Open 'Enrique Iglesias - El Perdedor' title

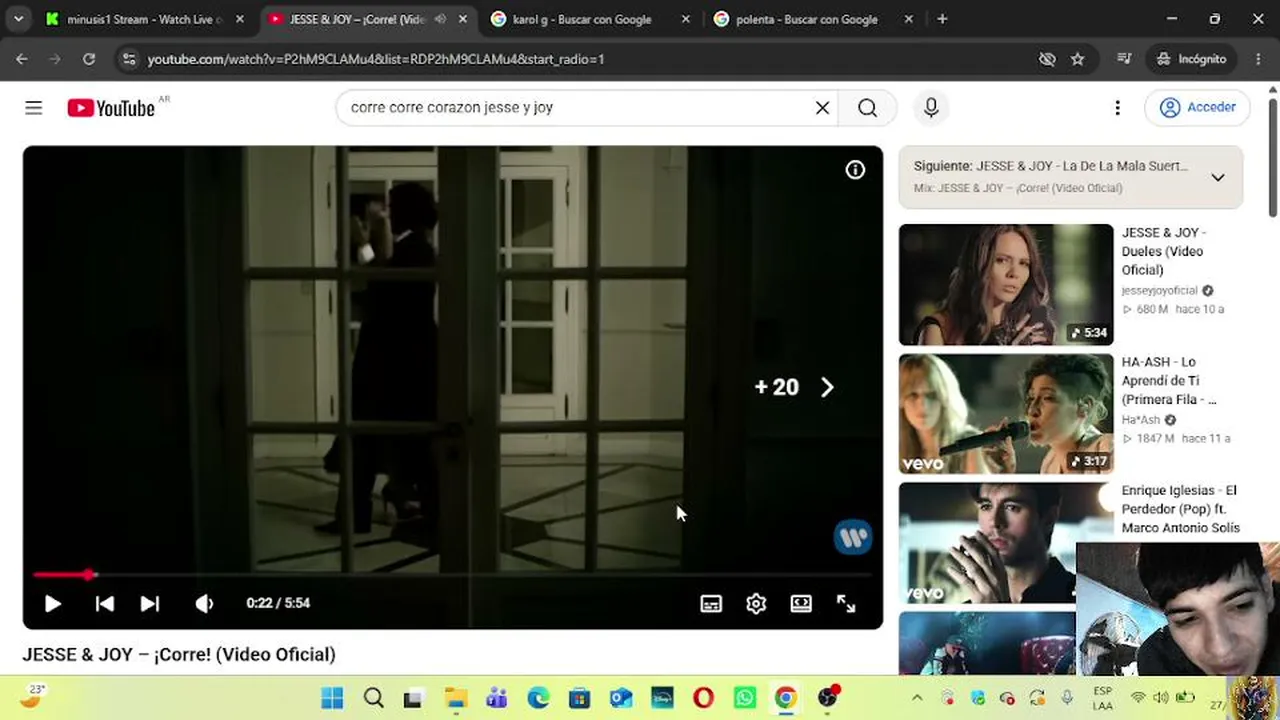point(1180,509)
